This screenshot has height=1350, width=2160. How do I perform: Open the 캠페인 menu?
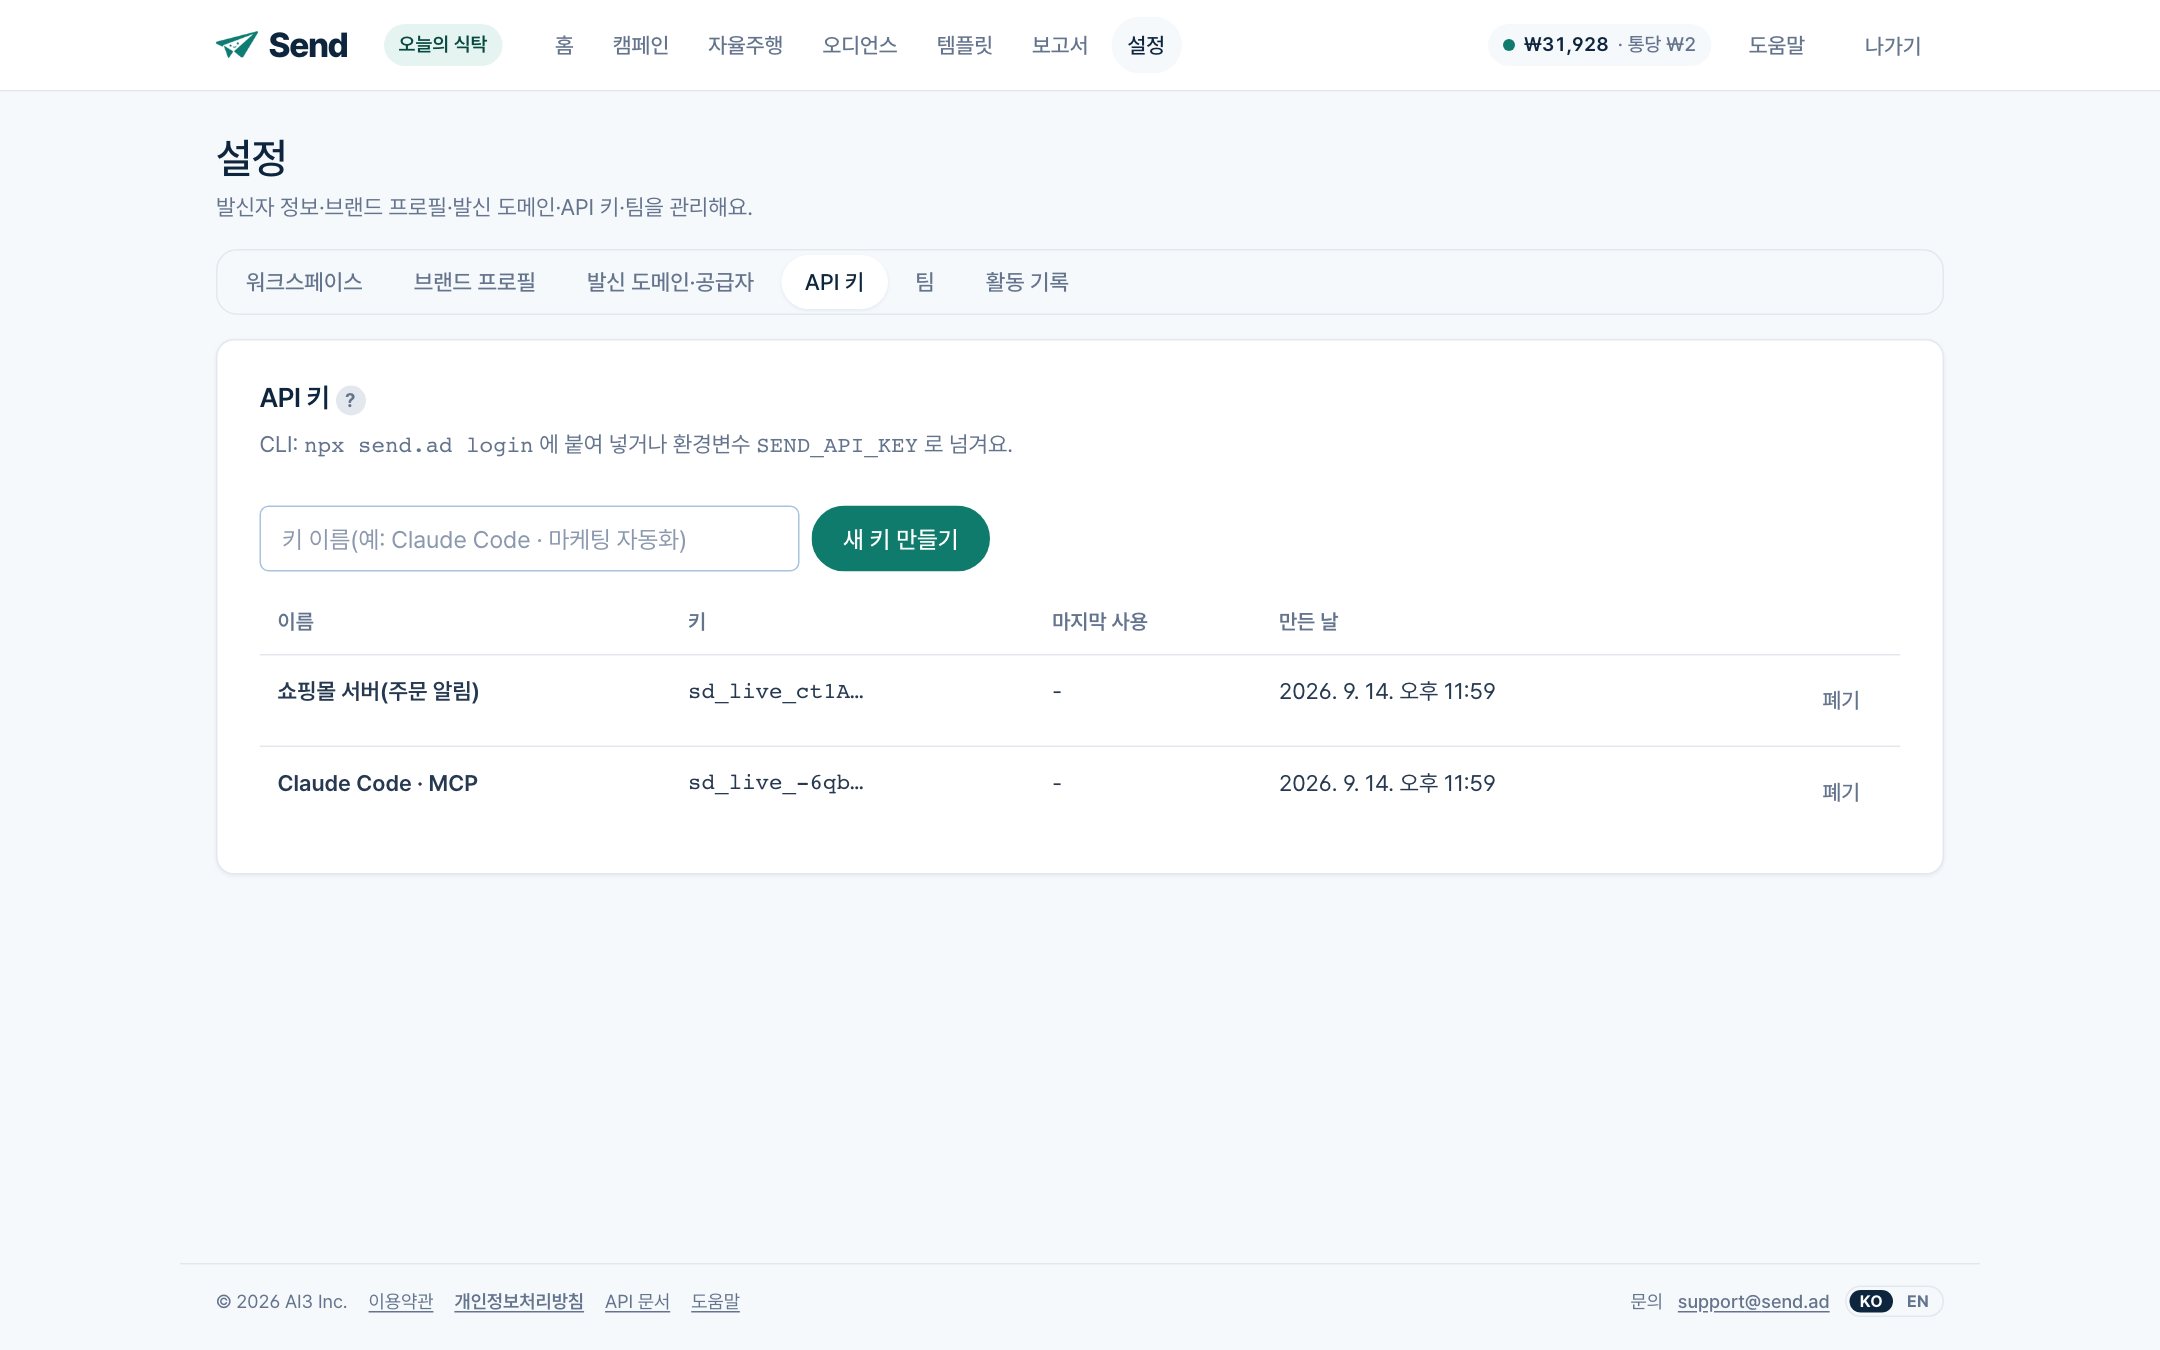641,45
